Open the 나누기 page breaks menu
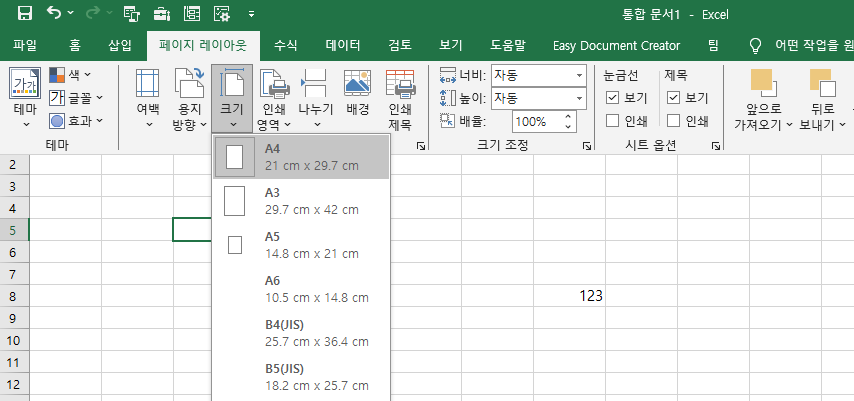Screen dimensions: 854x401 315,99
